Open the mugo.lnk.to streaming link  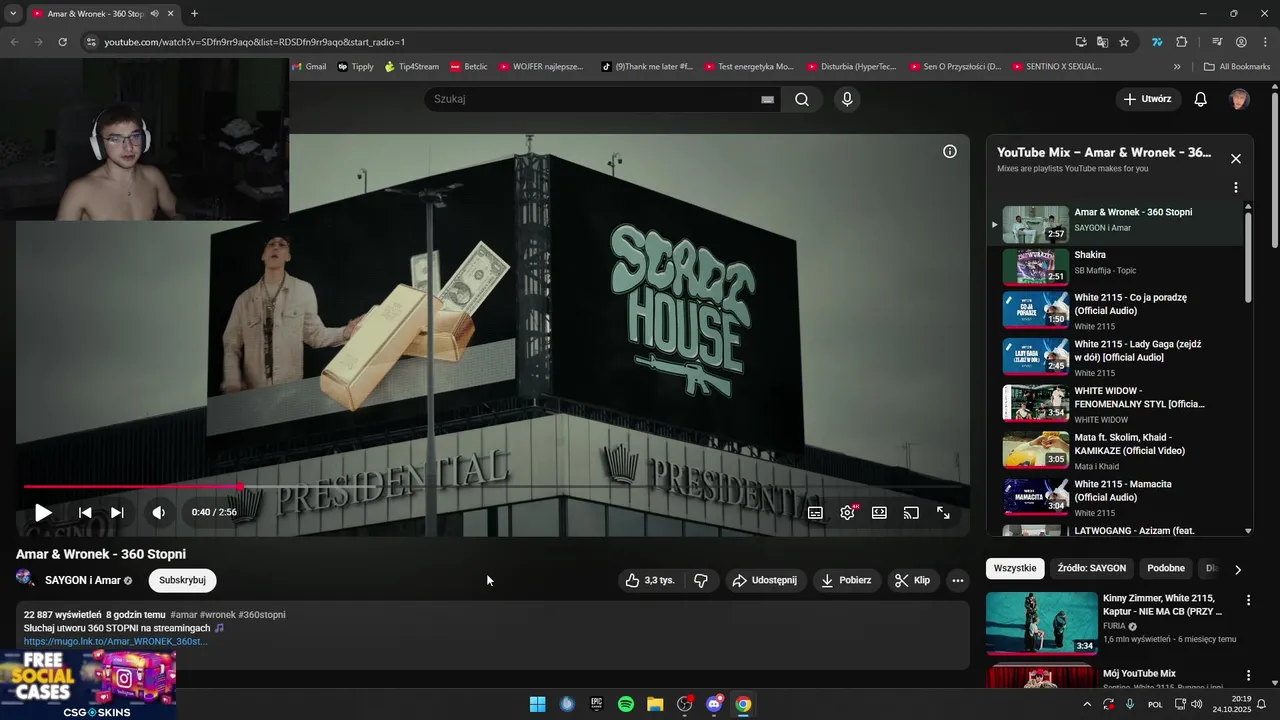[116, 641]
